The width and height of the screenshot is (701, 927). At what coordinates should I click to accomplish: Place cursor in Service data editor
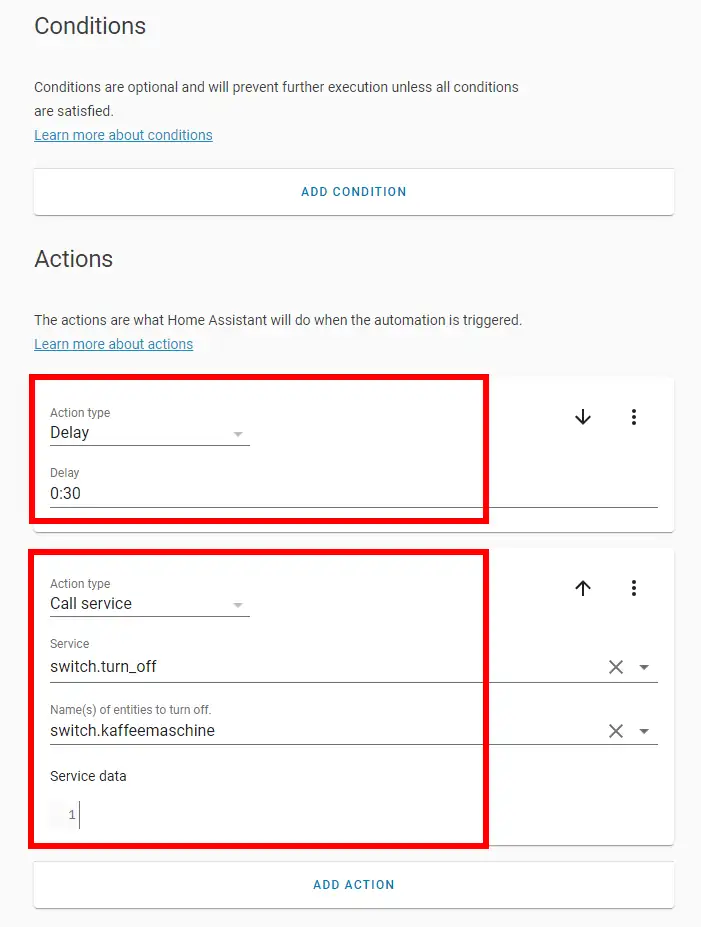[x=250, y=816]
